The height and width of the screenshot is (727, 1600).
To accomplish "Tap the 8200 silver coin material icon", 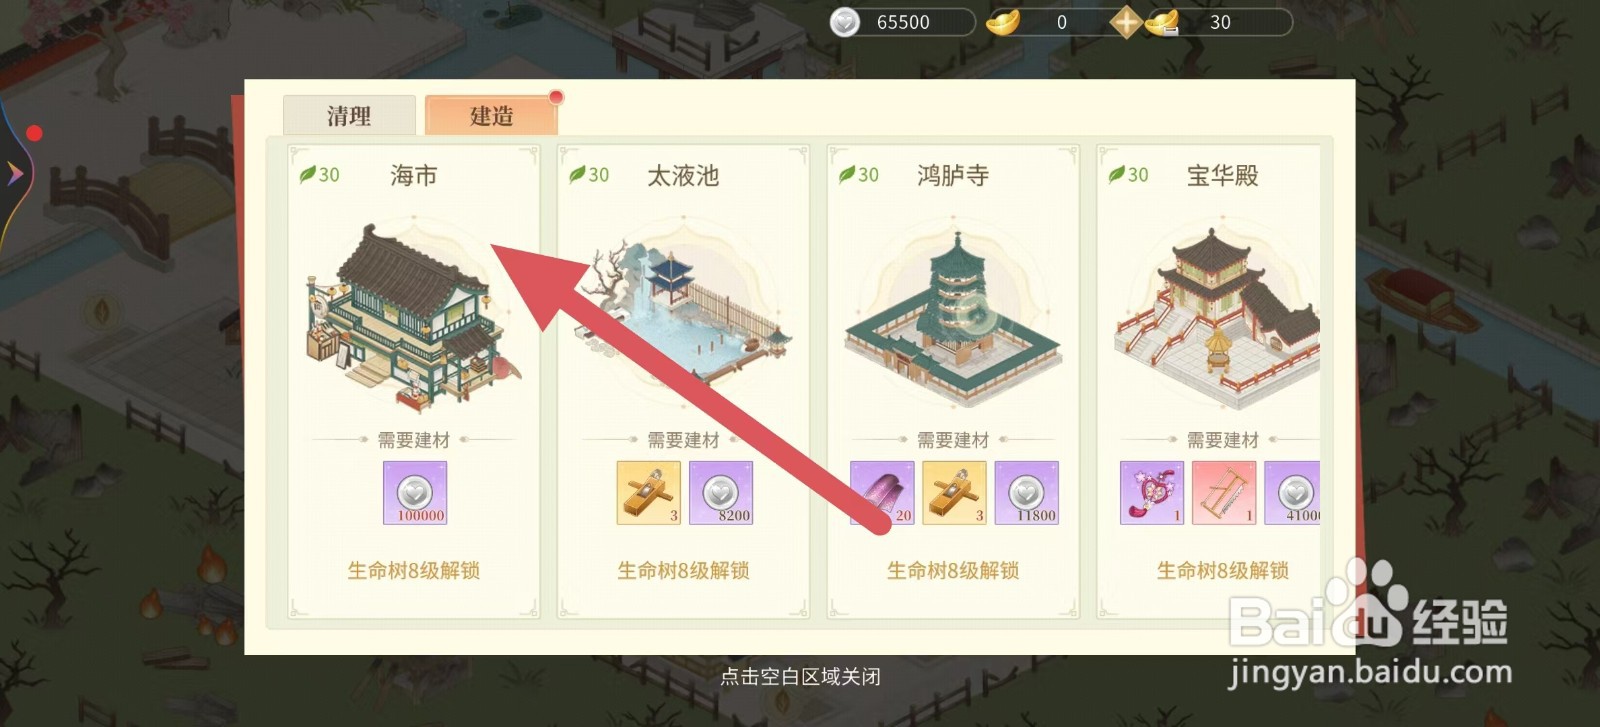I will [721, 493].
